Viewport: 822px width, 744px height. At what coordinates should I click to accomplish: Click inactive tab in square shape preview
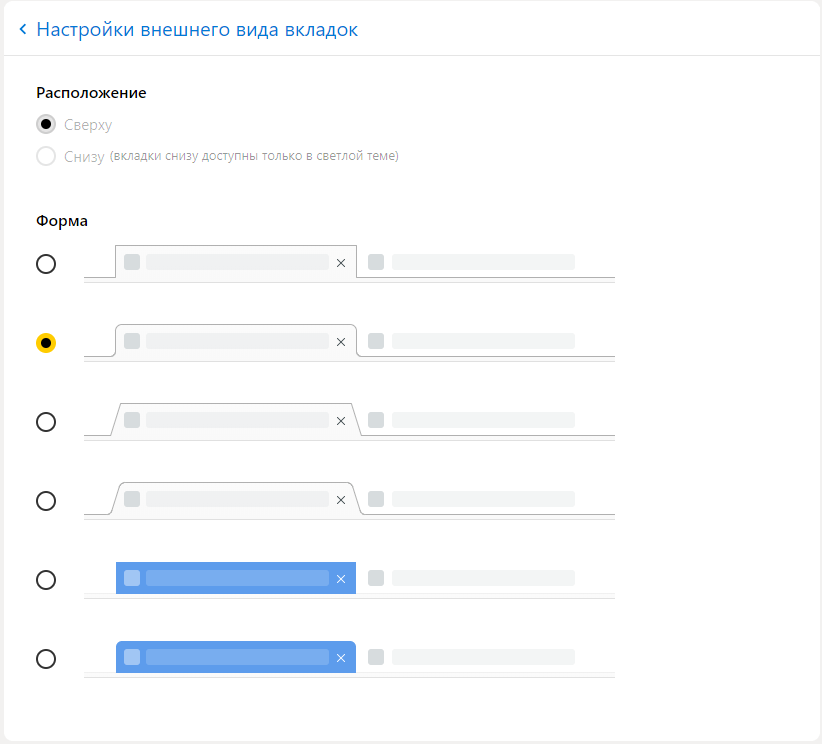click(471, 262)
